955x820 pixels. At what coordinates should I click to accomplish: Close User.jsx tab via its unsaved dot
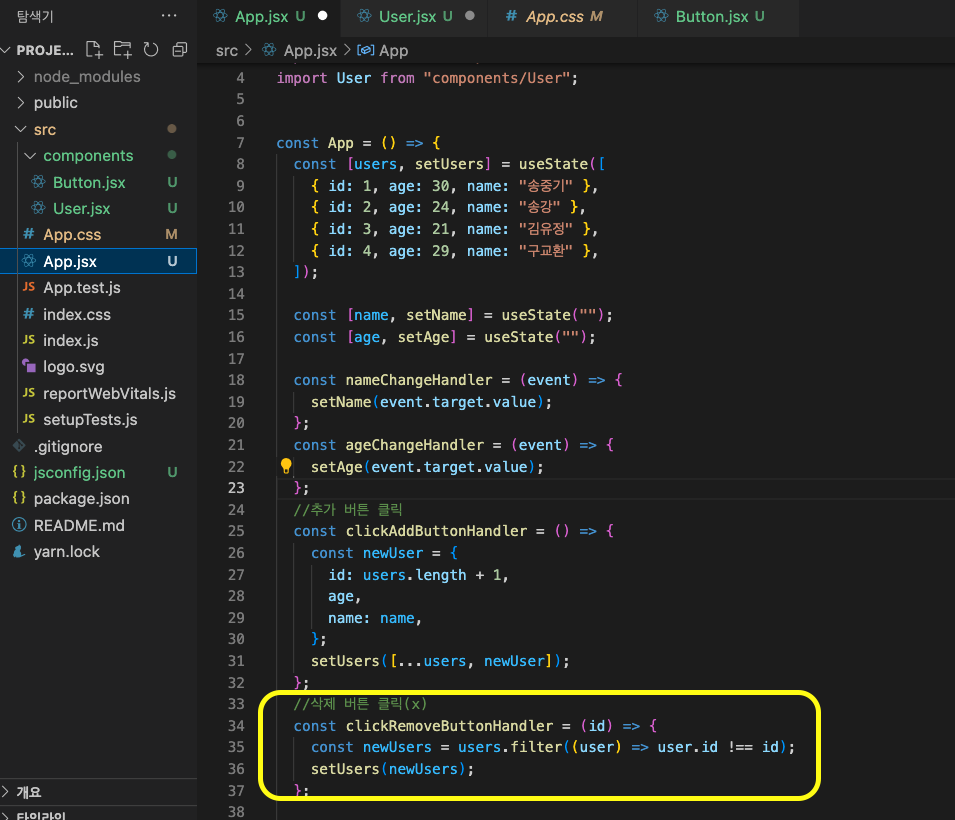tap(470, 16)
